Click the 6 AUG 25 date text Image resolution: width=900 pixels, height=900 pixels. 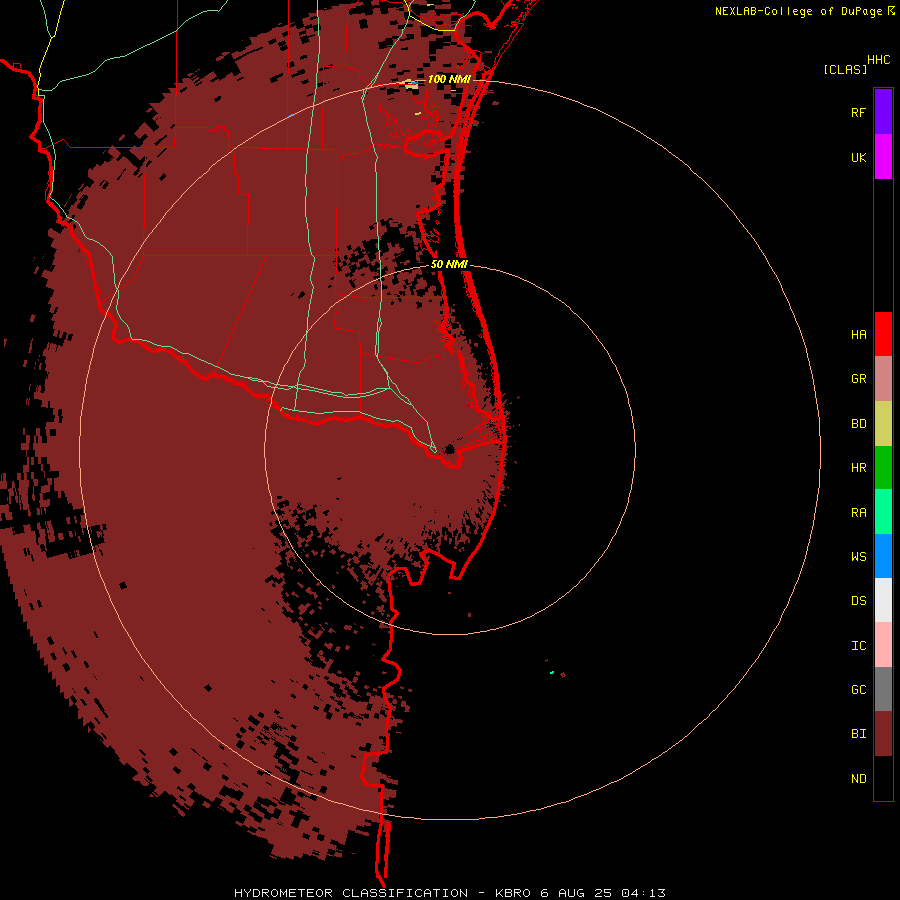click(576, 893)
